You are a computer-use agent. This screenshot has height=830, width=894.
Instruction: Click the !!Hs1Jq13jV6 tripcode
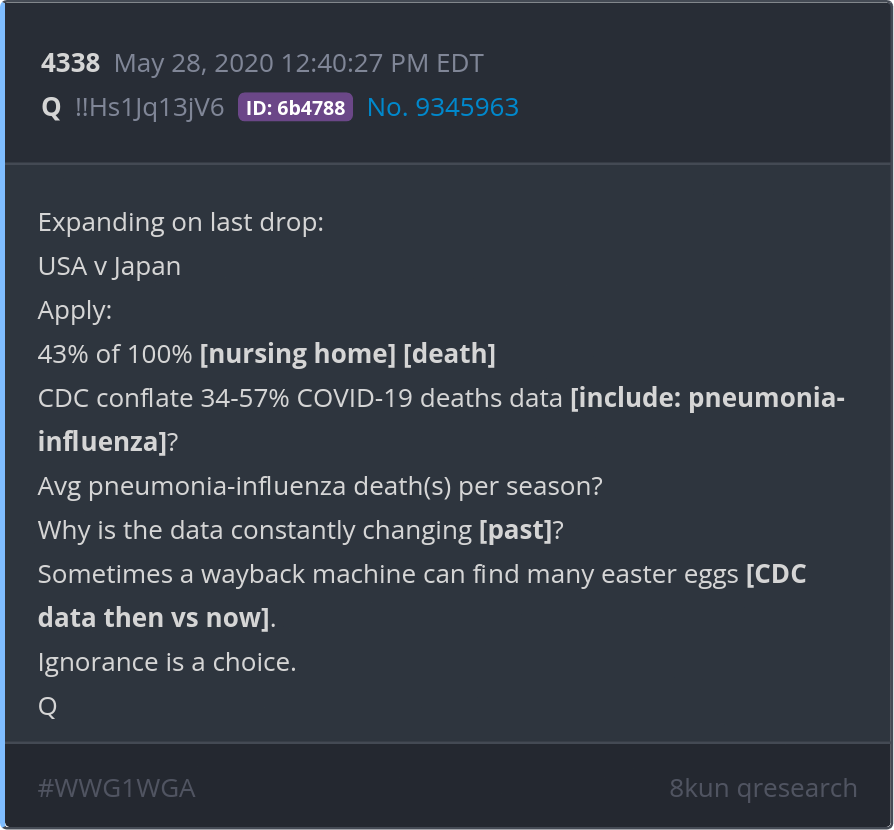pyautogui.click(x=149, y=108)
